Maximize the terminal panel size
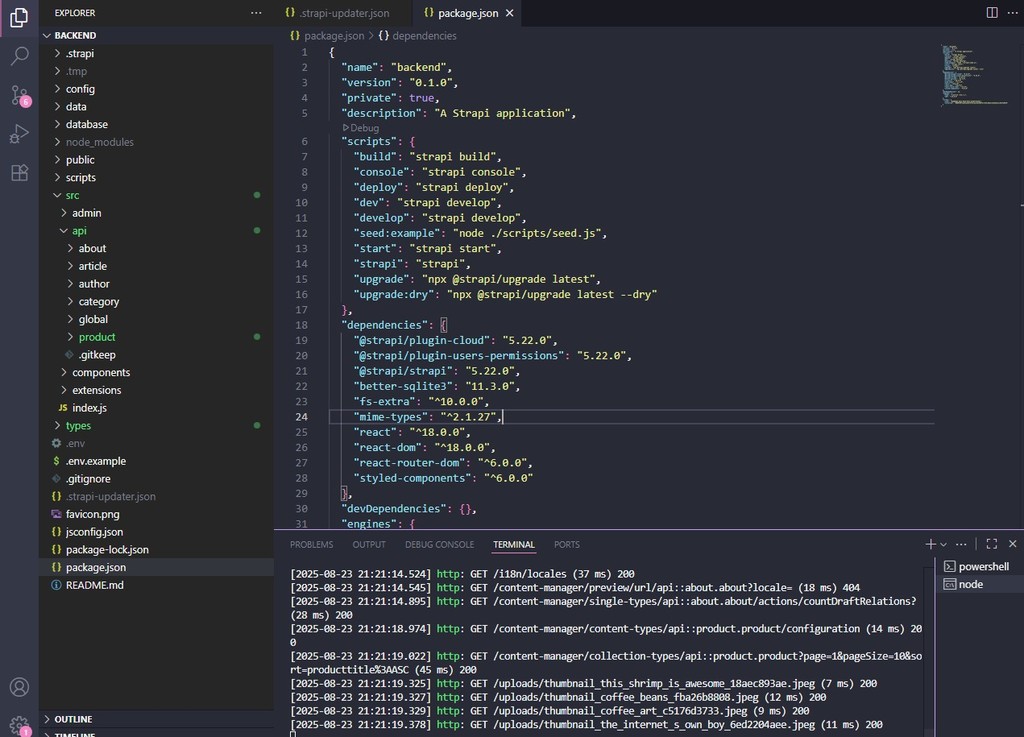Image resolution: width=1024 pixels, height=737 pixels. click(992, 544)
